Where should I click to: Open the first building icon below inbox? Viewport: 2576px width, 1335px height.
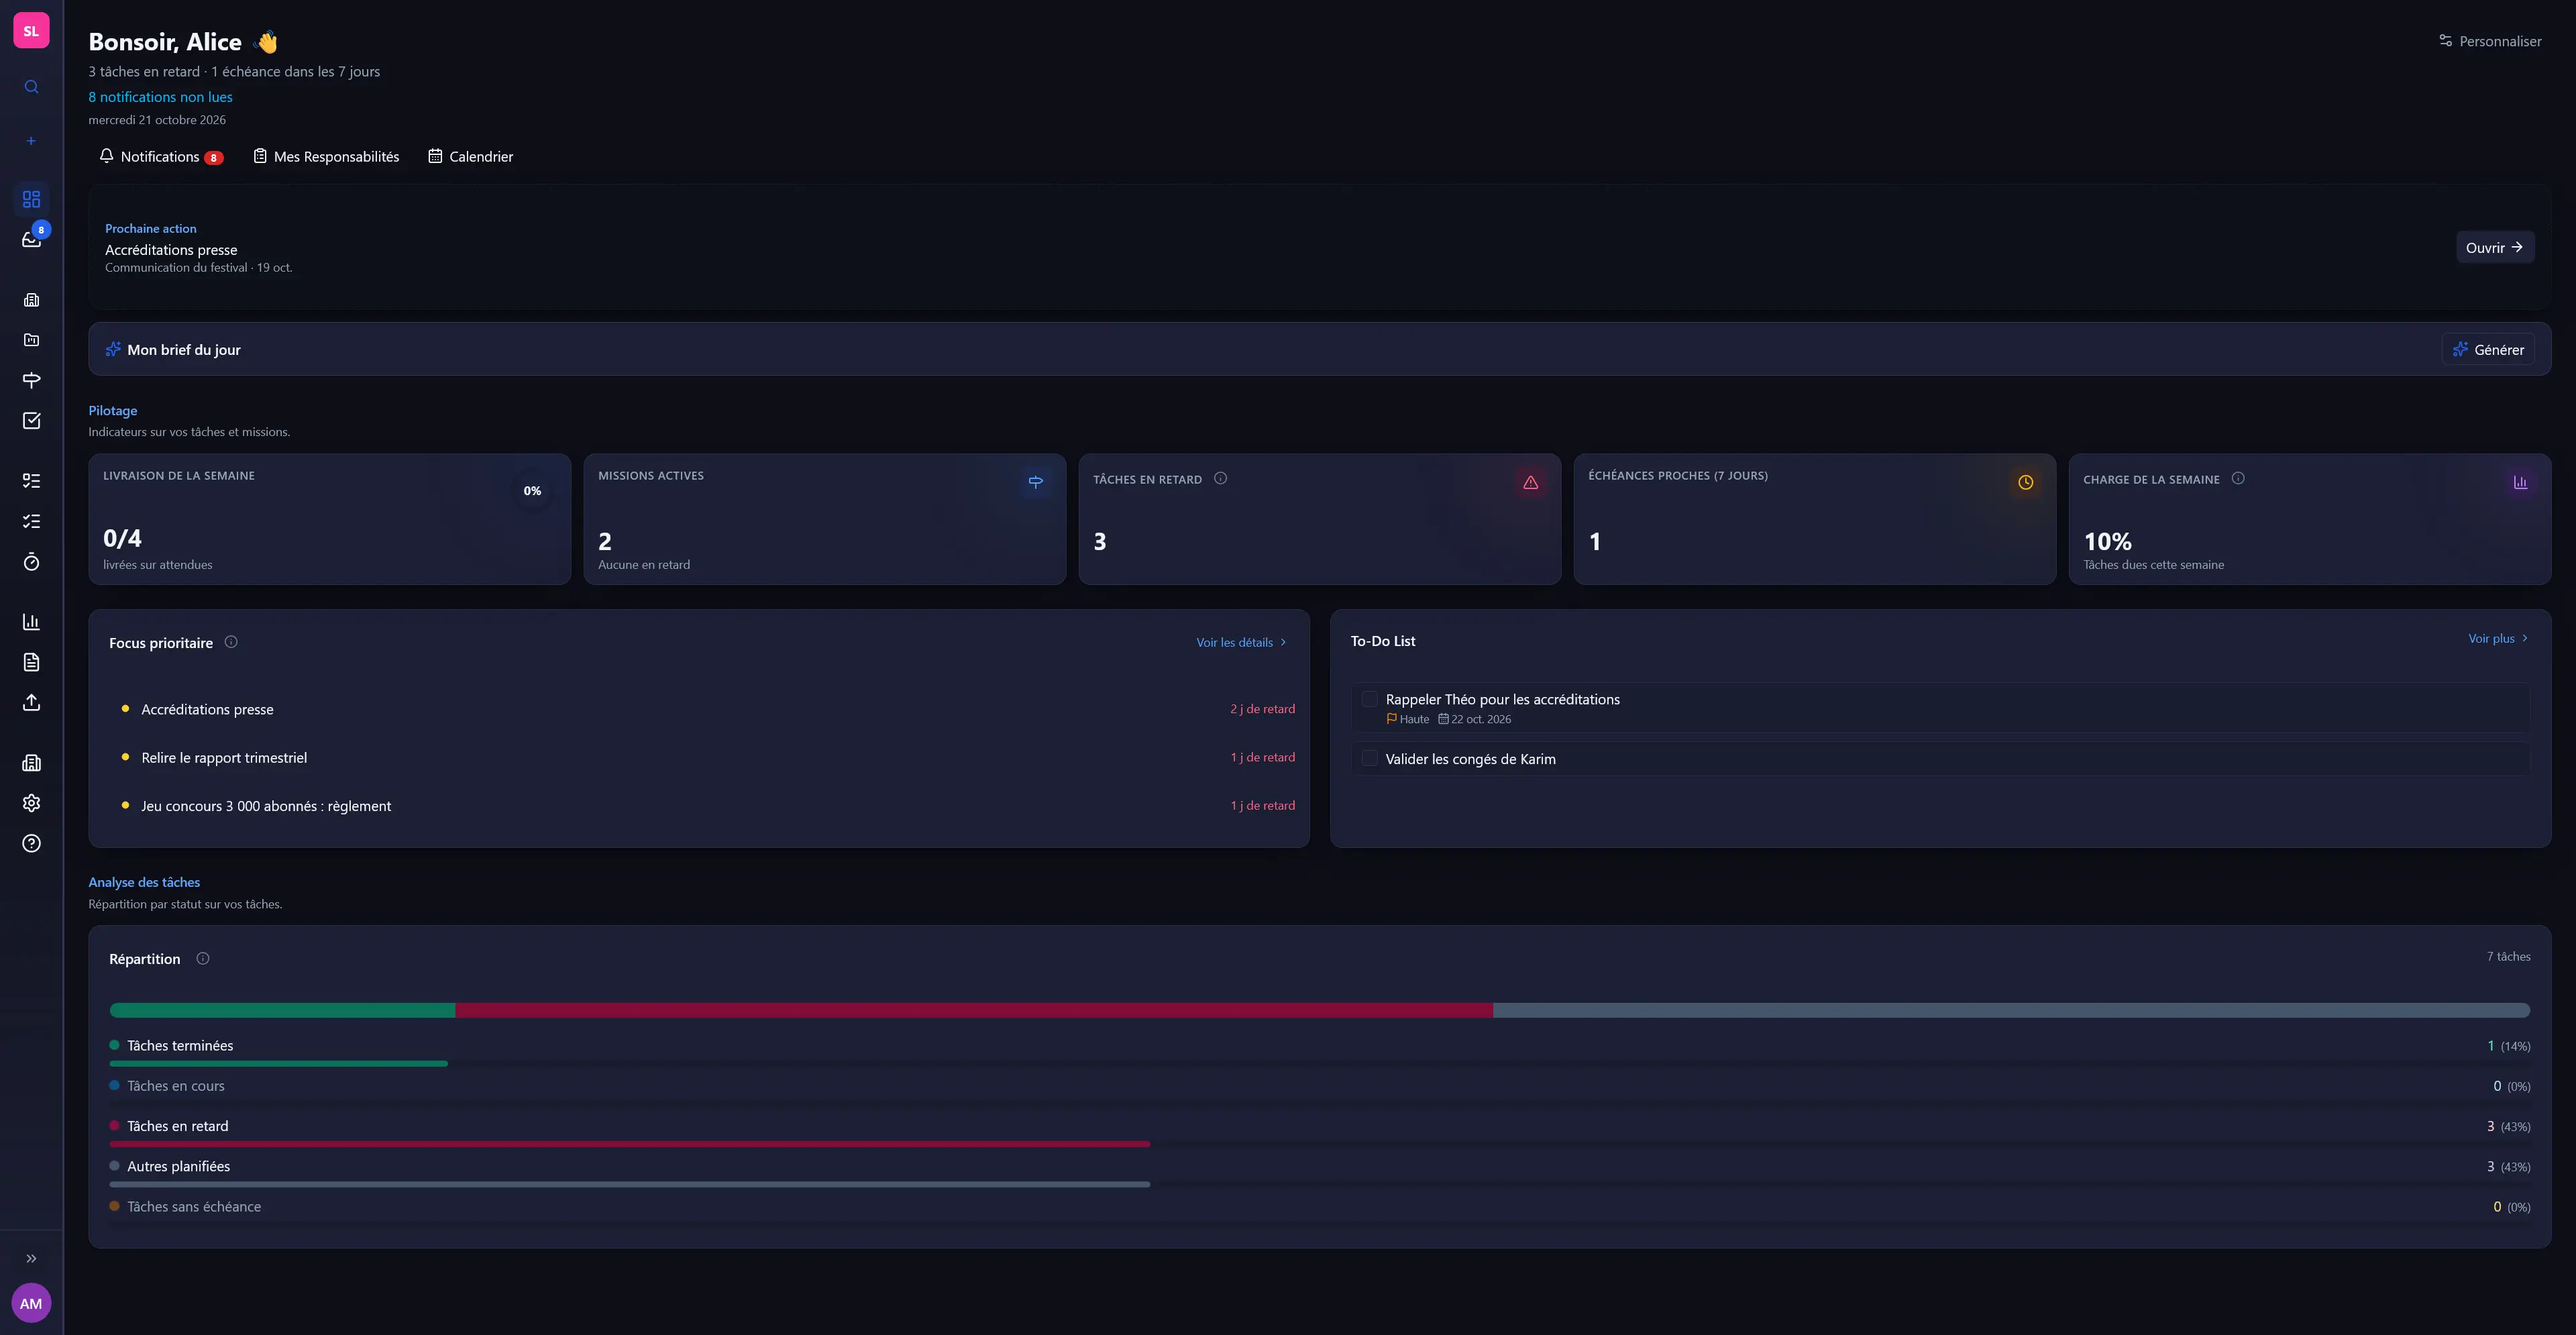click(x=31, y=300)
